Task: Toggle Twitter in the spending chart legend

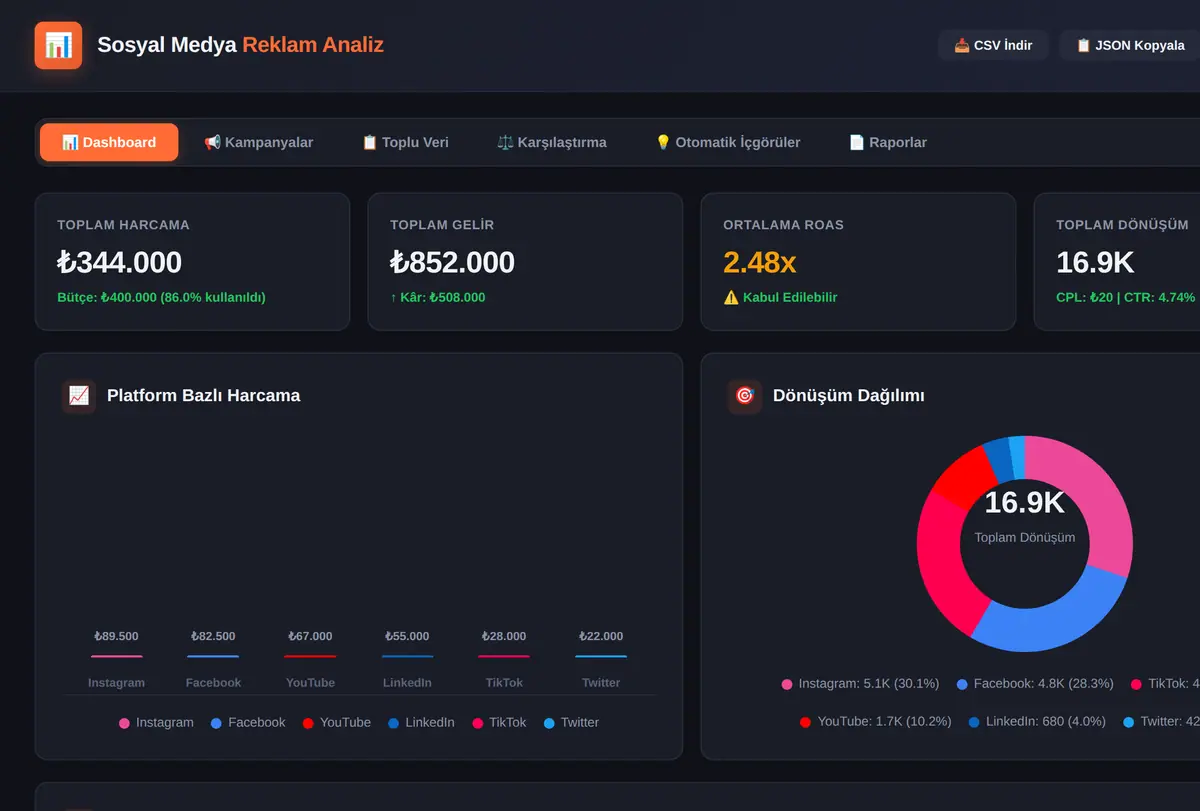Action: click(x=571, y=722)
